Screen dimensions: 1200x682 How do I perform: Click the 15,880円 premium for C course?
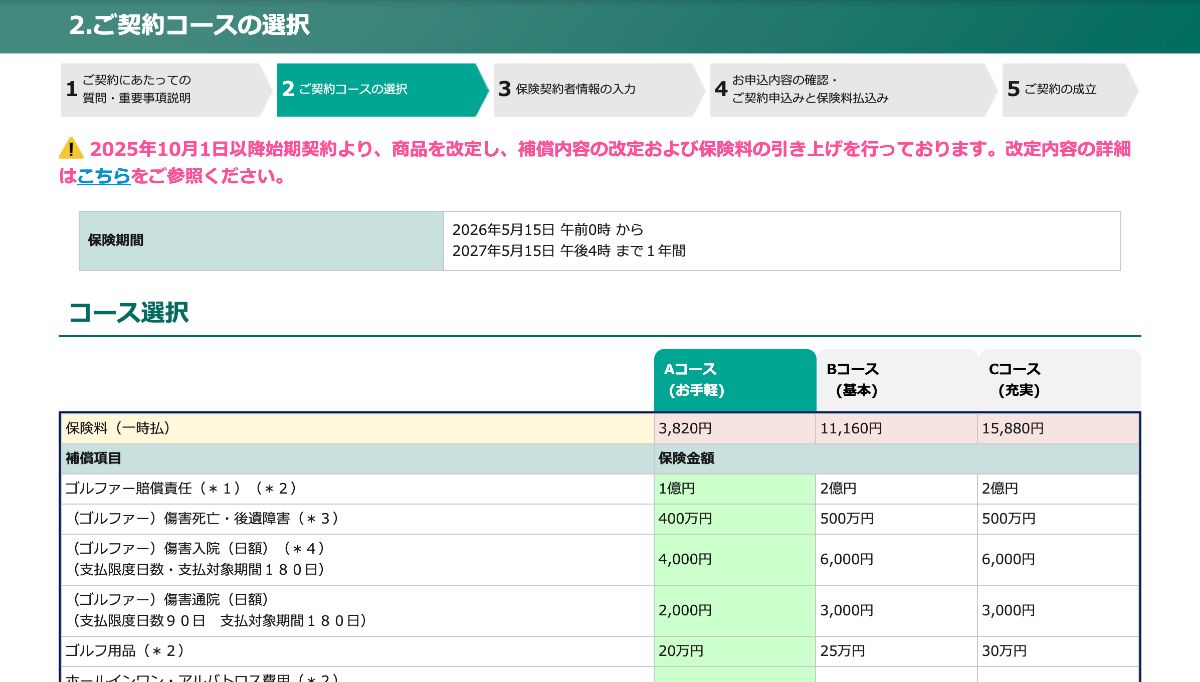coord(1013,428)
